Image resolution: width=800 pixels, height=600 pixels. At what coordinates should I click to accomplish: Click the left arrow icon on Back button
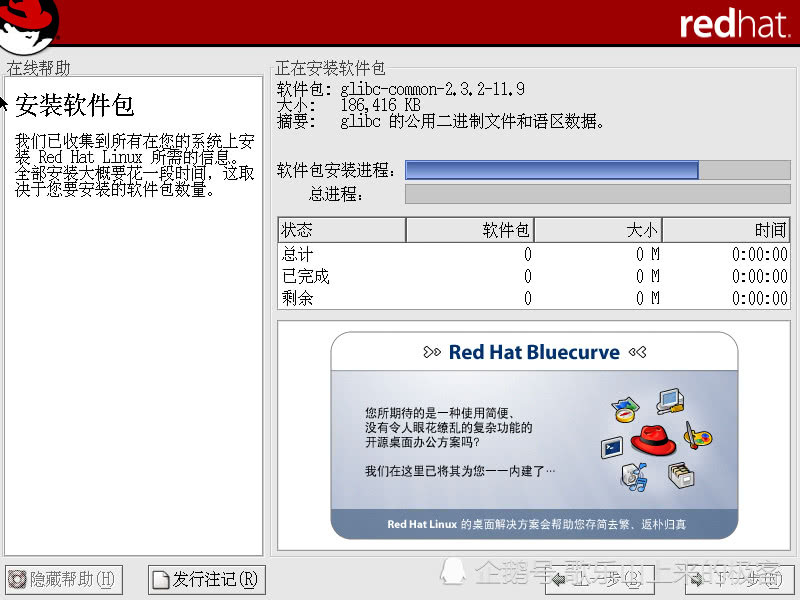[559, 580]
